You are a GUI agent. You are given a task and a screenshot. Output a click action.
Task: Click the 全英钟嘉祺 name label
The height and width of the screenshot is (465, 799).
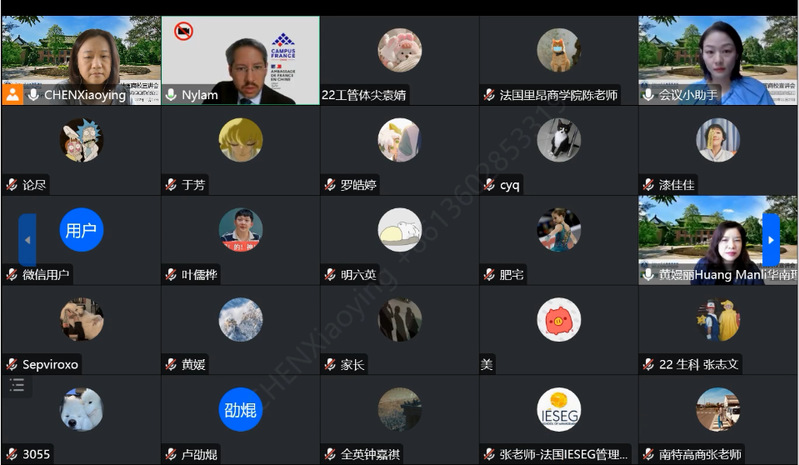coord(370,454)
